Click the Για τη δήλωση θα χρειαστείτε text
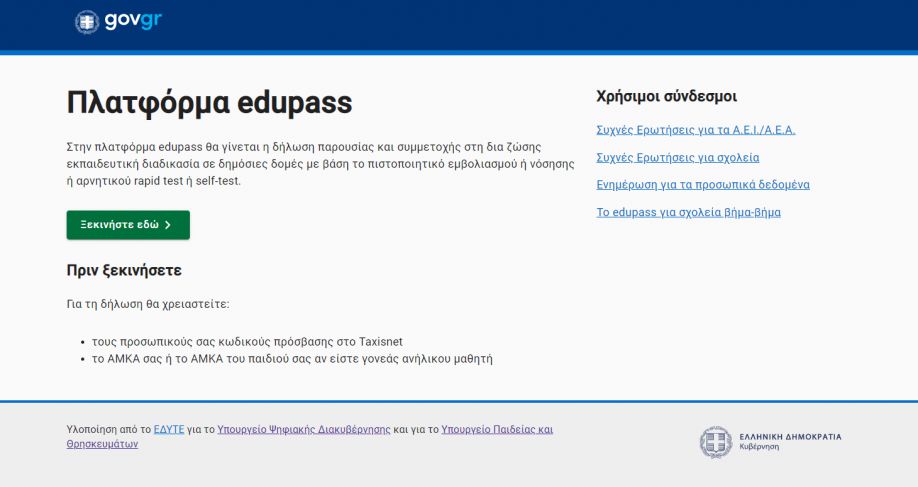 point(148,304)
